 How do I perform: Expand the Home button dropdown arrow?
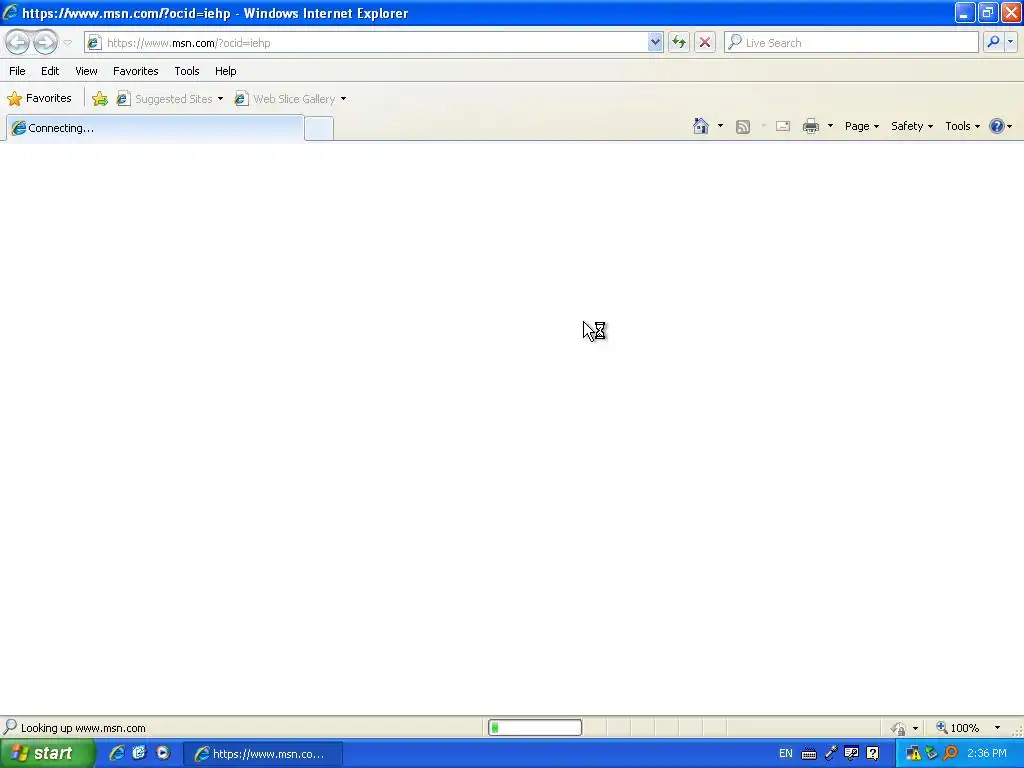tap(720, 126)
